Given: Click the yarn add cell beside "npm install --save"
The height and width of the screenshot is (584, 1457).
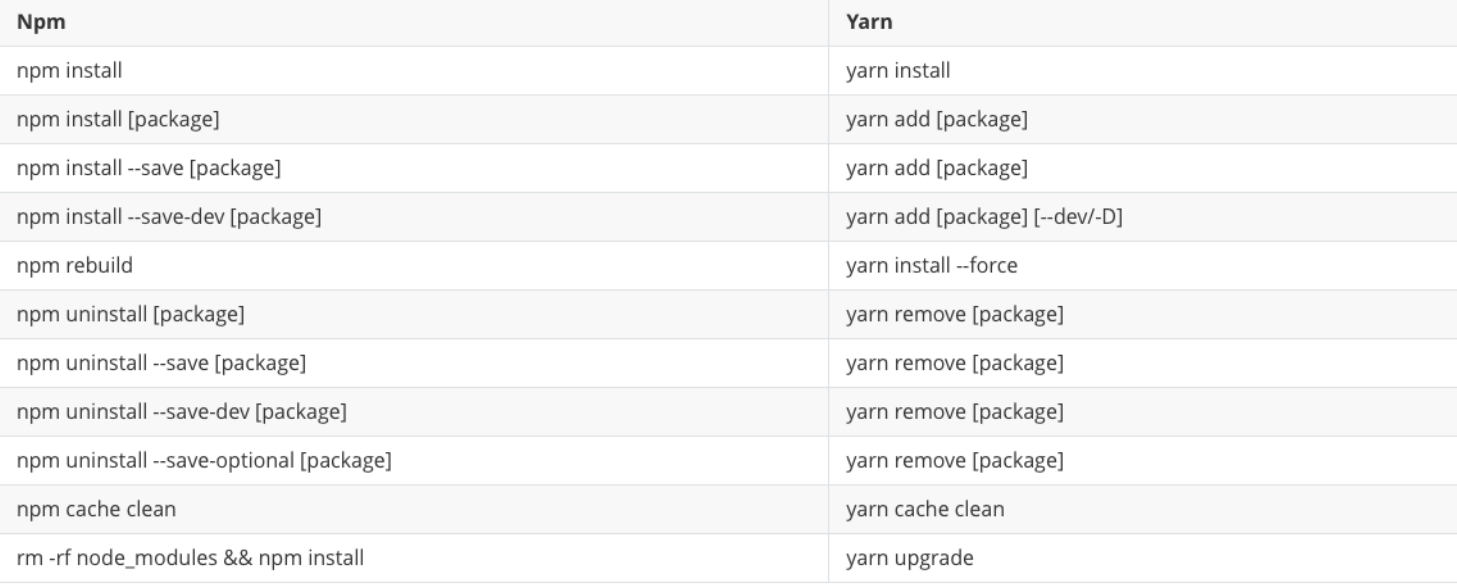Looking at the screenshot, I should (x=937, y=169).
